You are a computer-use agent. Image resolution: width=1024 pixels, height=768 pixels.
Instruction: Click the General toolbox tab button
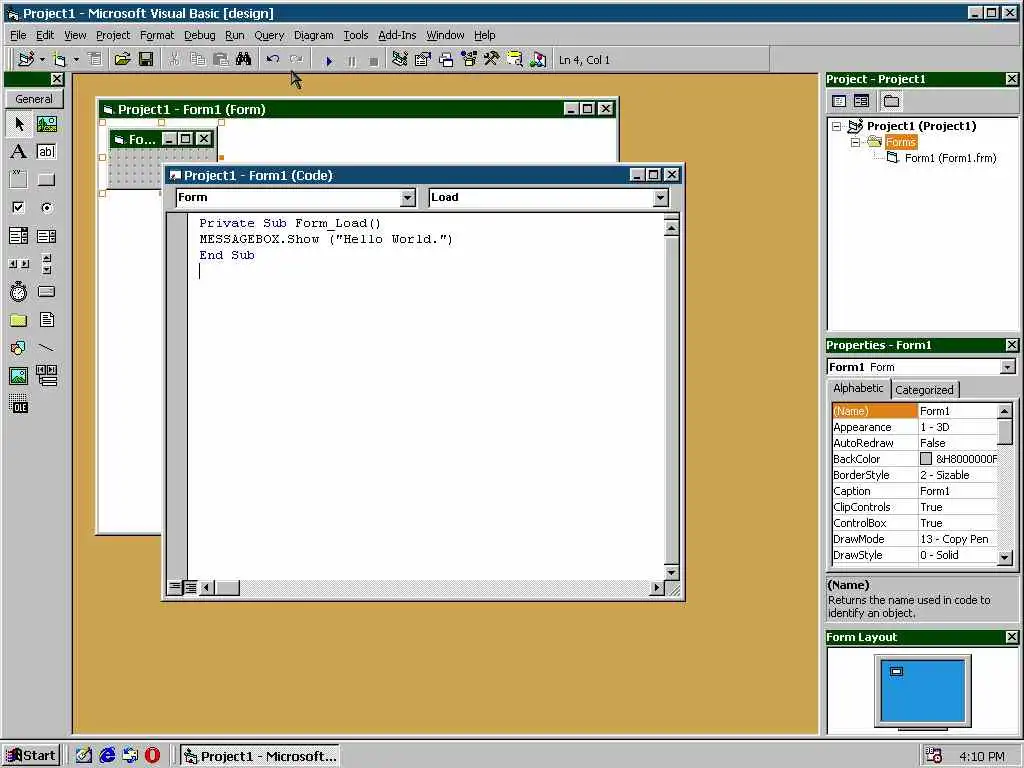(34, 99)
